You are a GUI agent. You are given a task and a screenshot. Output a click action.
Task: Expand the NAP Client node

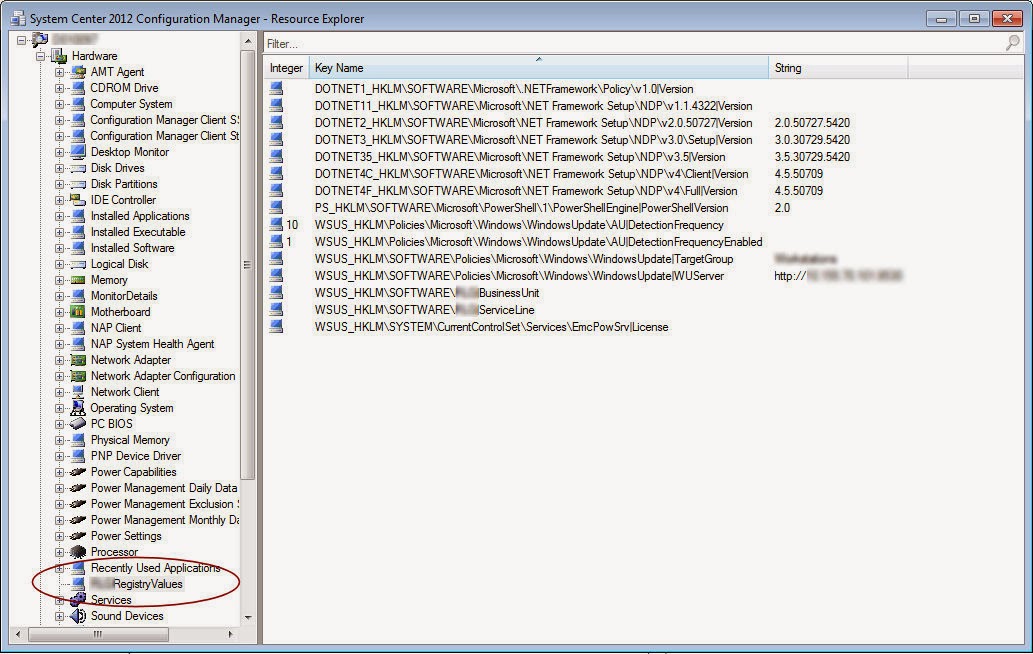tap(59, 328)
